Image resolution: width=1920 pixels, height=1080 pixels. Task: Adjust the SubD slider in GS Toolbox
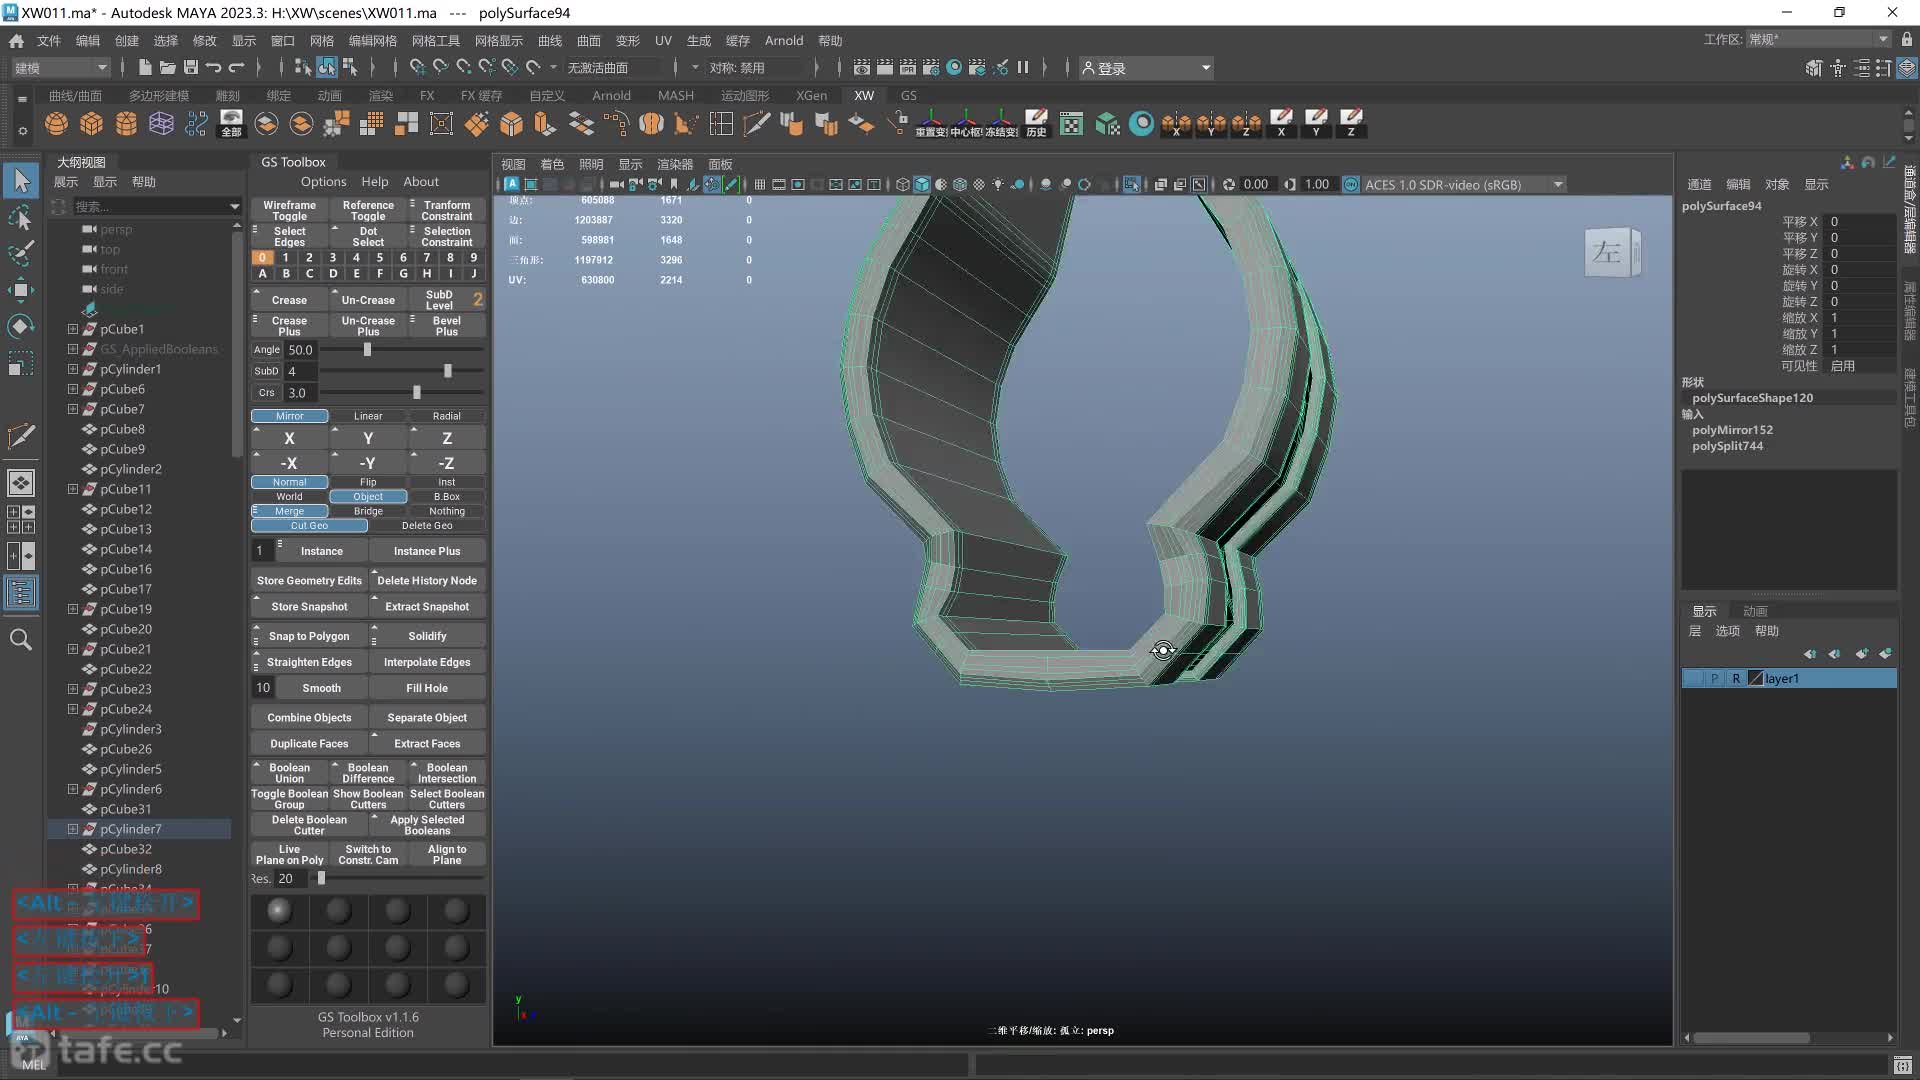click(x=447, y=371)
